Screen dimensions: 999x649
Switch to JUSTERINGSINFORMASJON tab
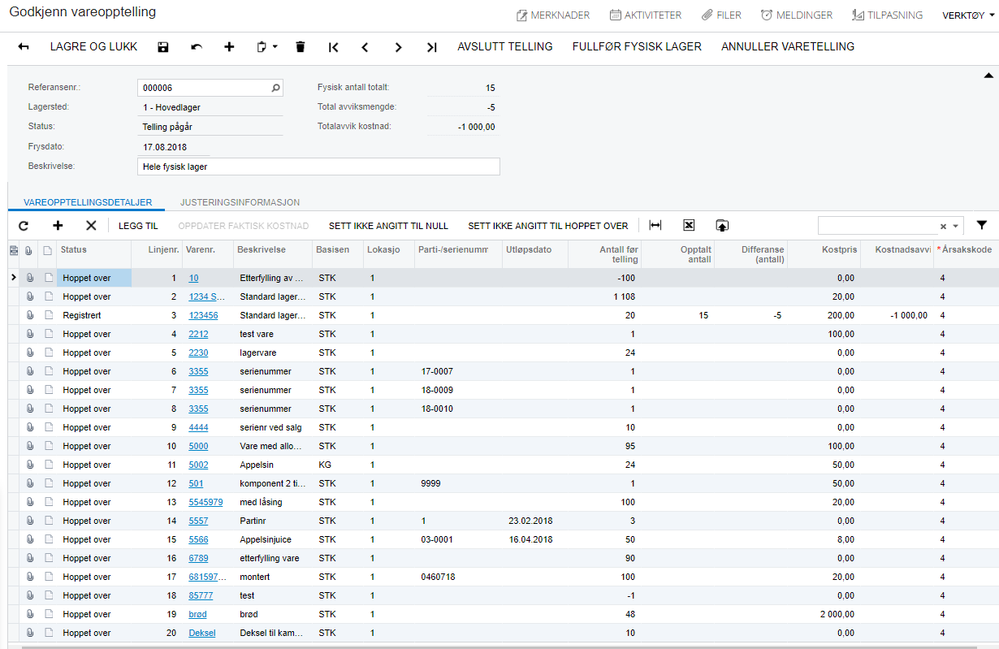click(x=240, y=202)
